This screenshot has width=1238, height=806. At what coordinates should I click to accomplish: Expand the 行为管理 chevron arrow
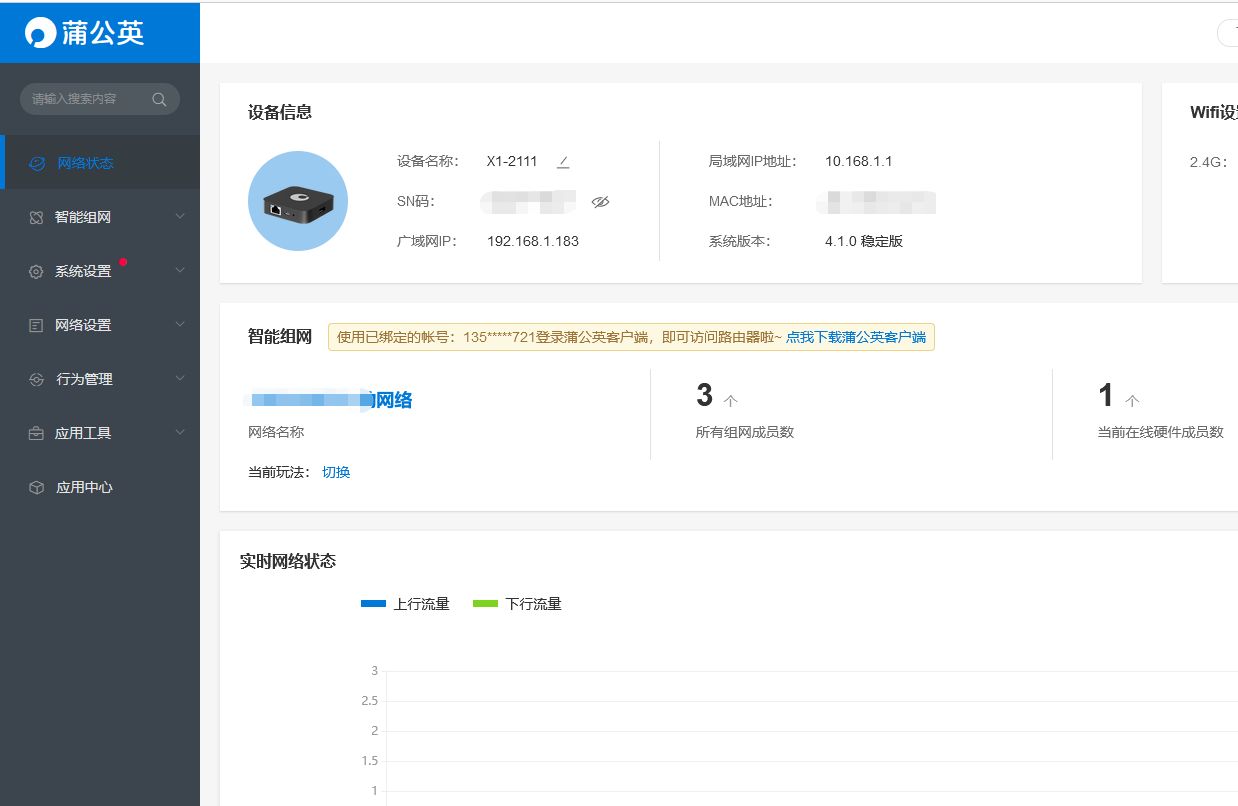[180, 378]
